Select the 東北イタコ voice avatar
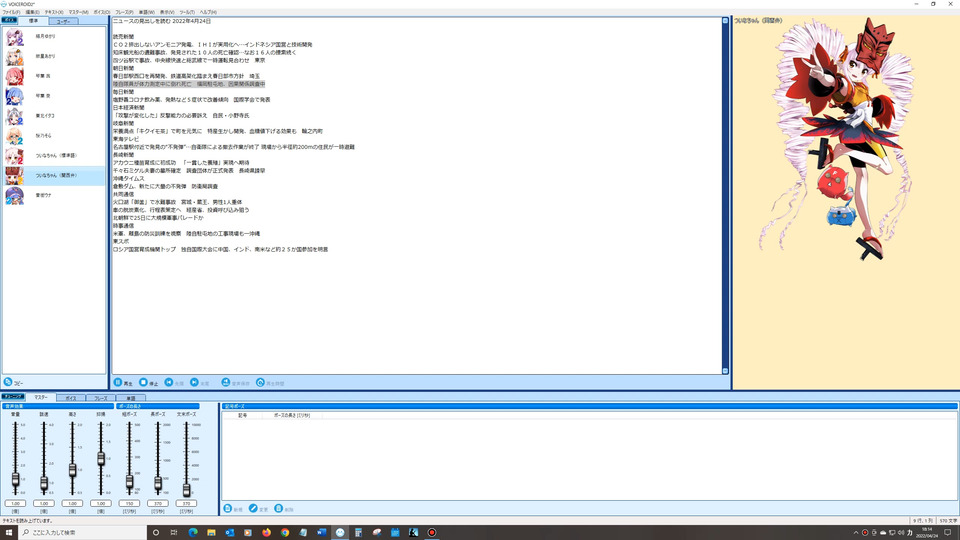Image resolution: width=960 pixels, height=540 pixels. point(15,116)
